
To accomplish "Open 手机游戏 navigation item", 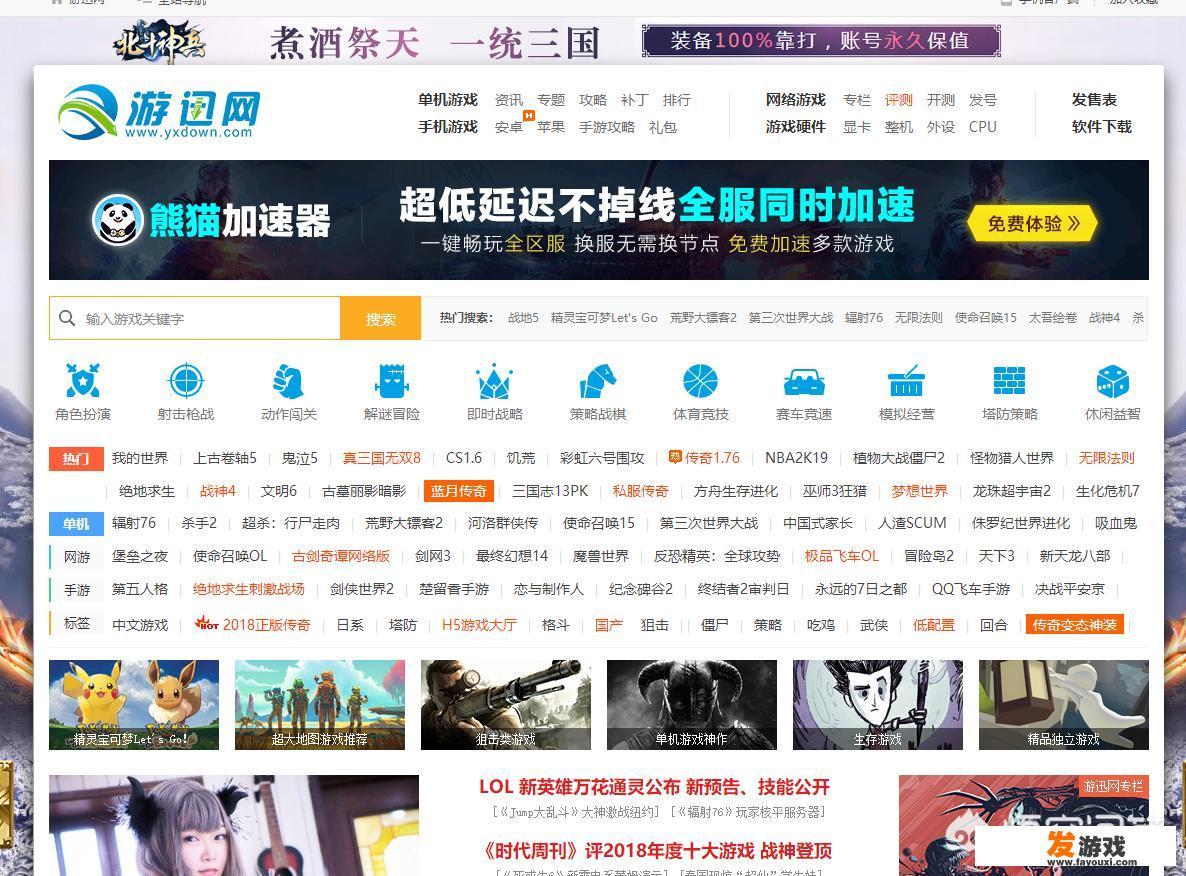I will coord(448,127).
